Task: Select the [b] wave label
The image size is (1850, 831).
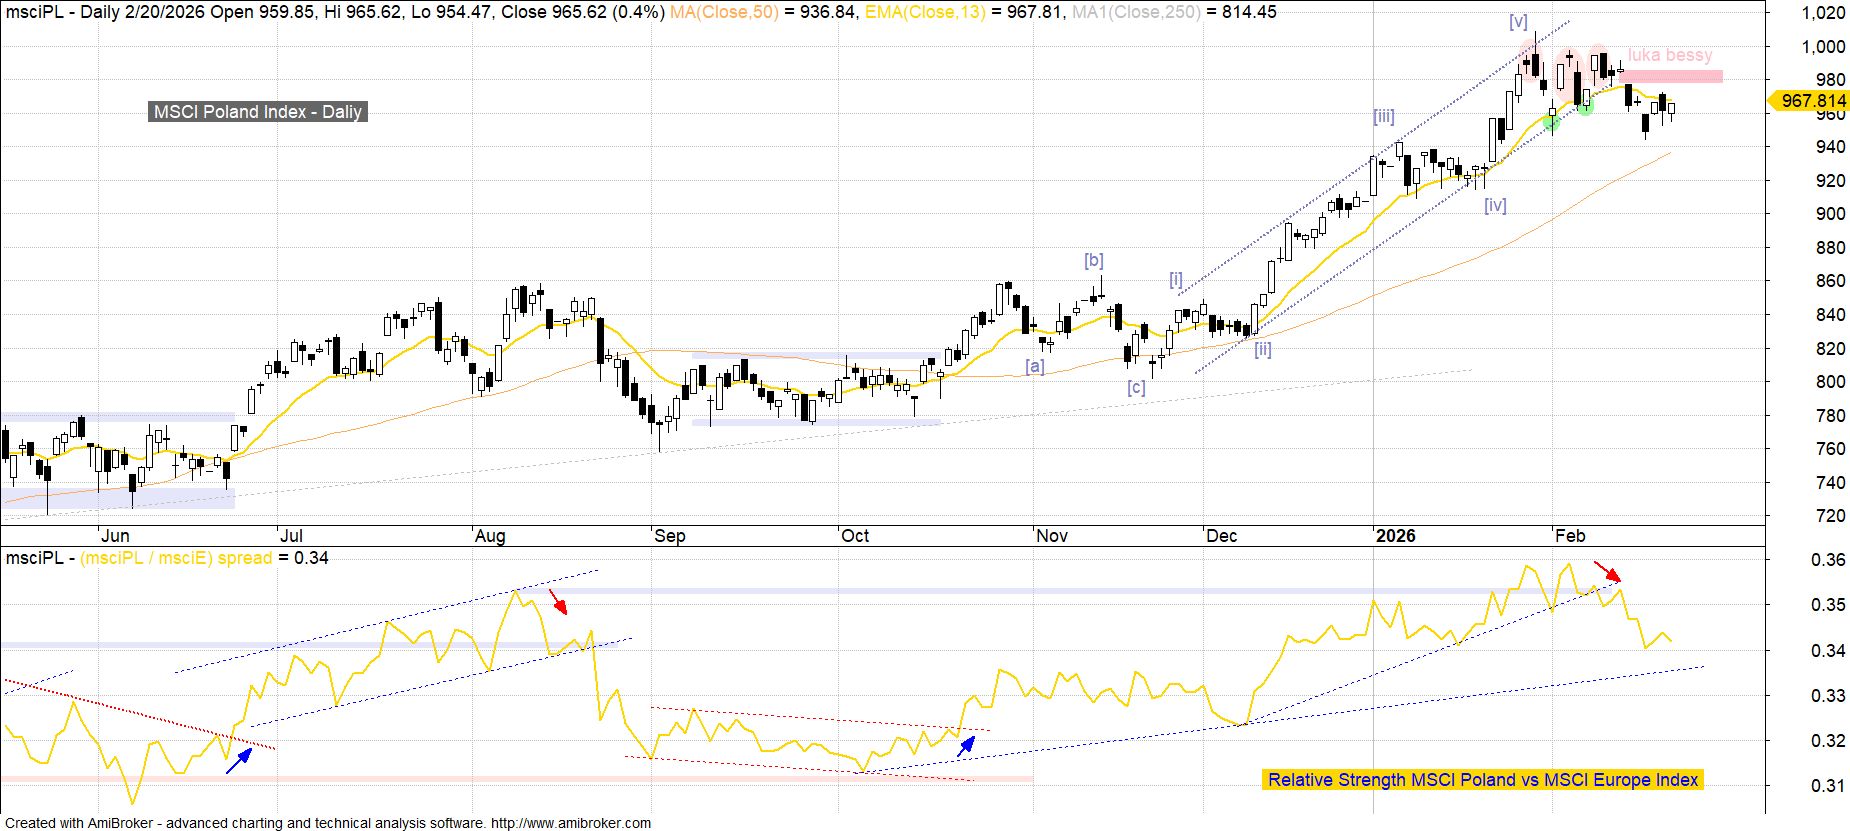Action: [1093, 260]
